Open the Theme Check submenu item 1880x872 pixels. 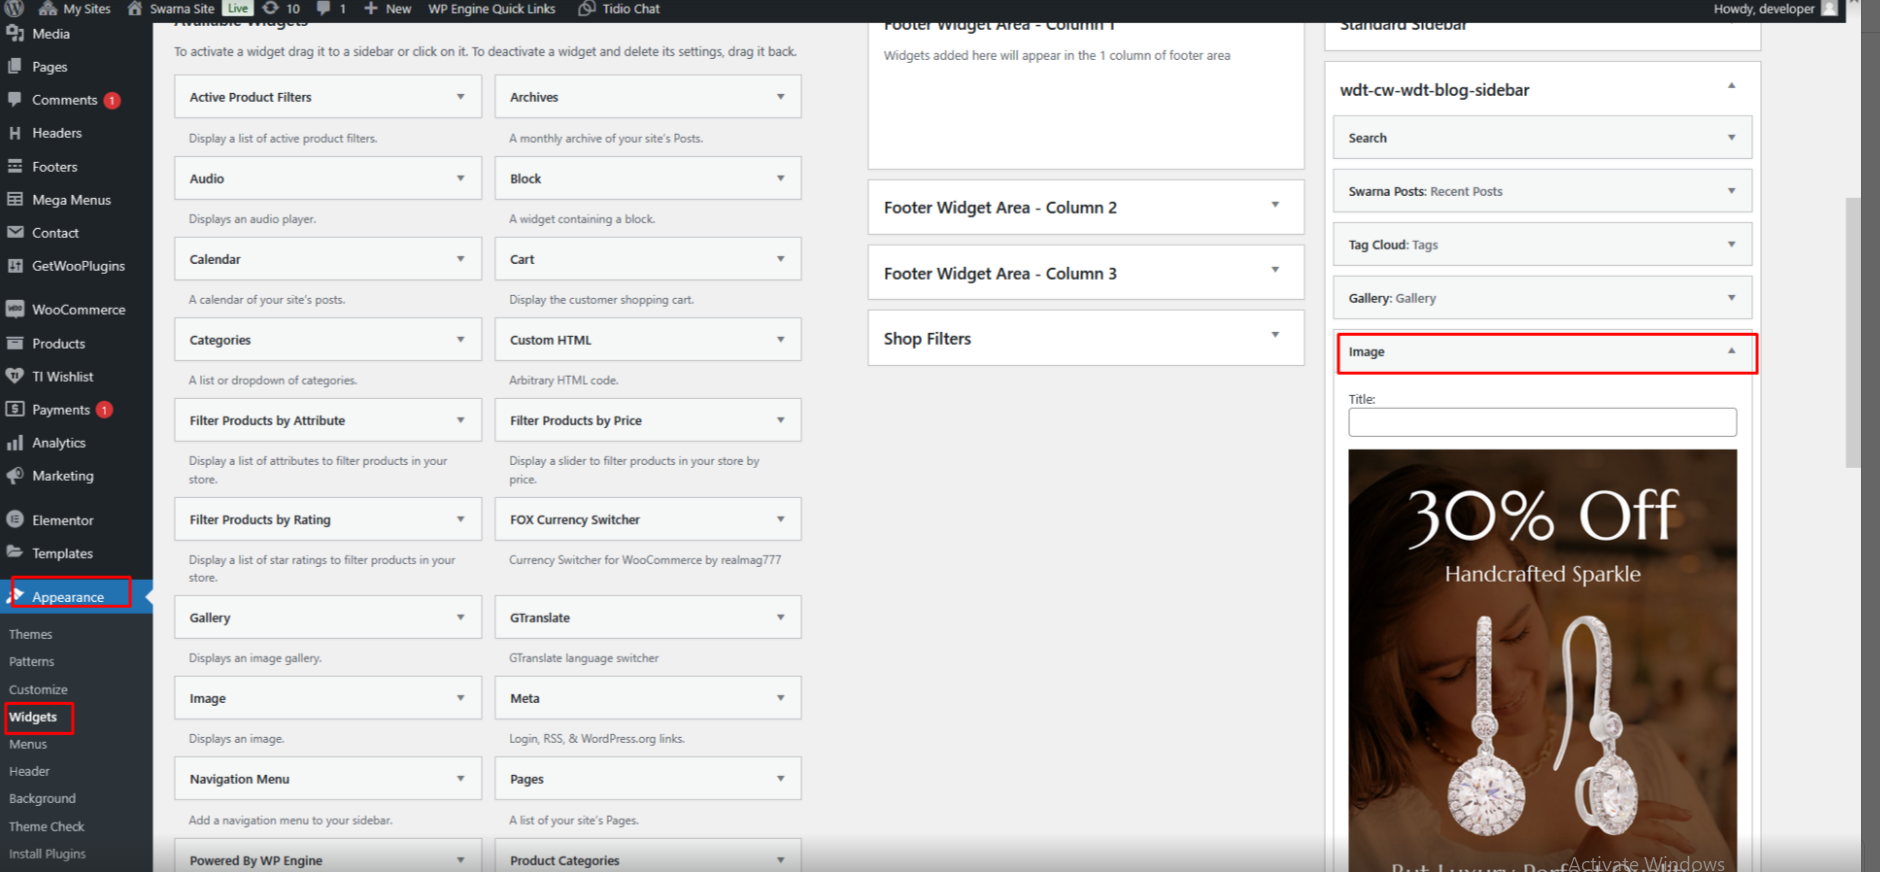(x=47, y=826)
